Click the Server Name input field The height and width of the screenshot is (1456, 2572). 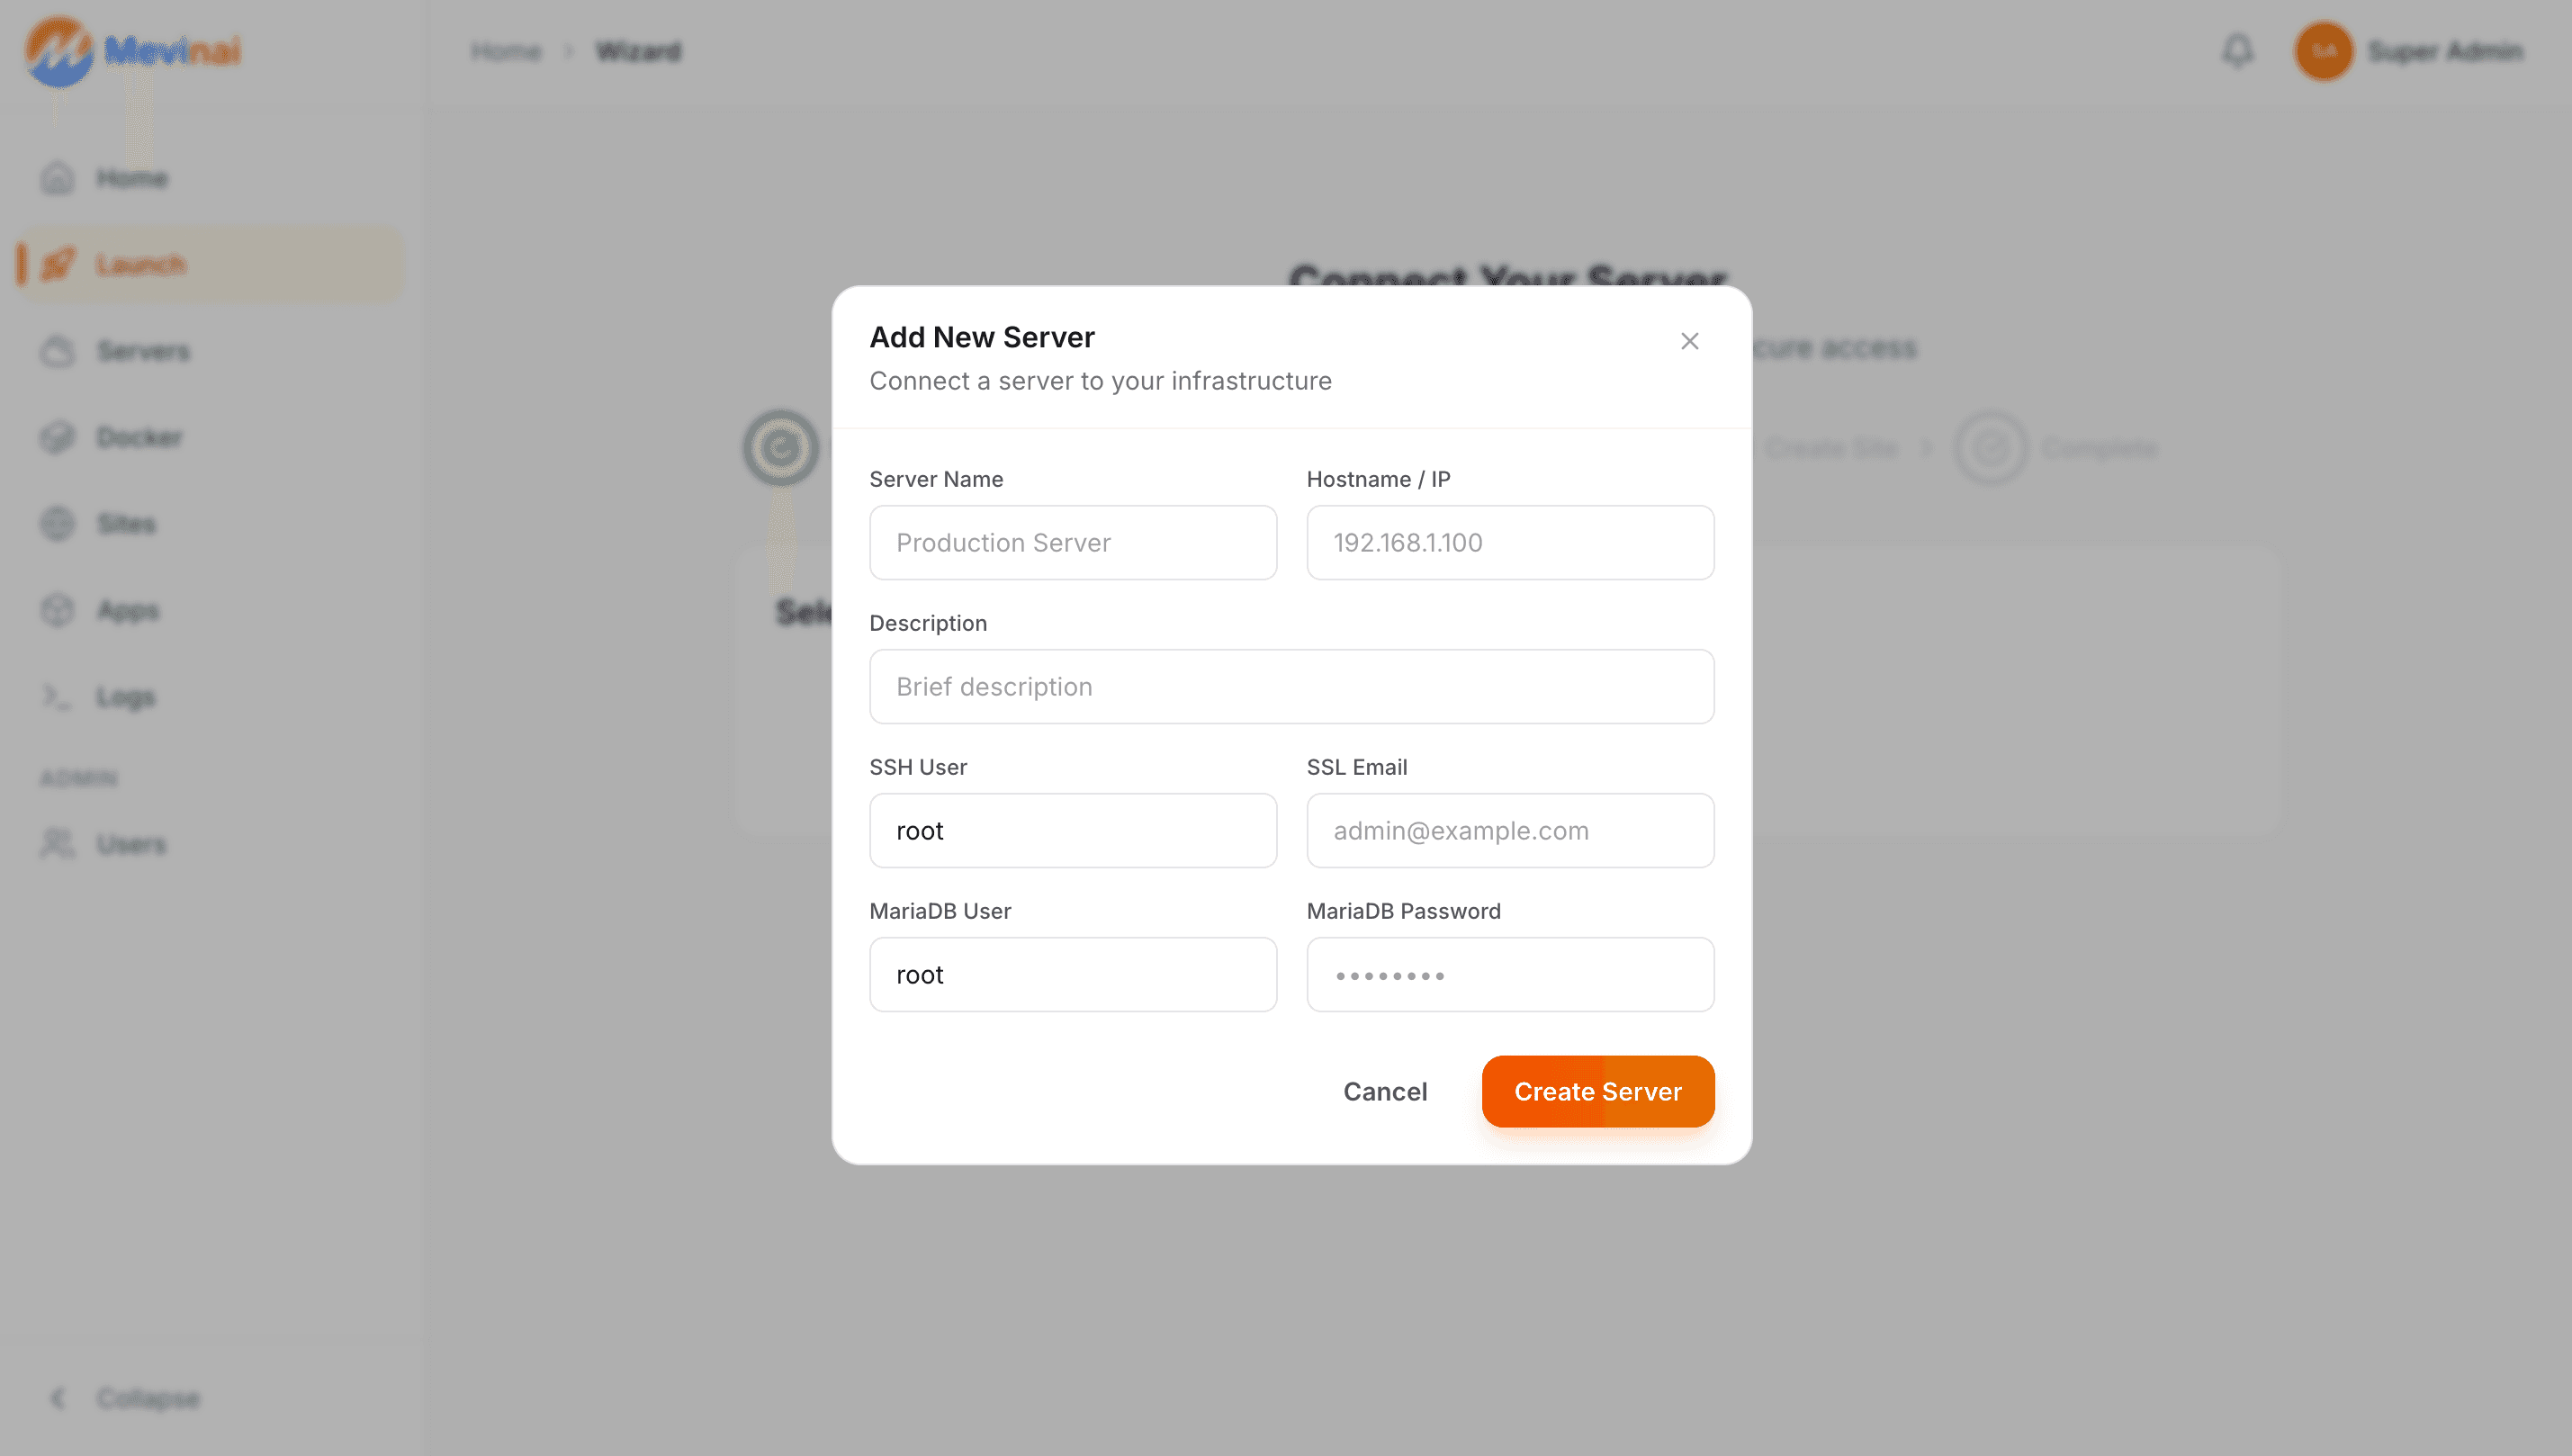[x=1073, y=542]
